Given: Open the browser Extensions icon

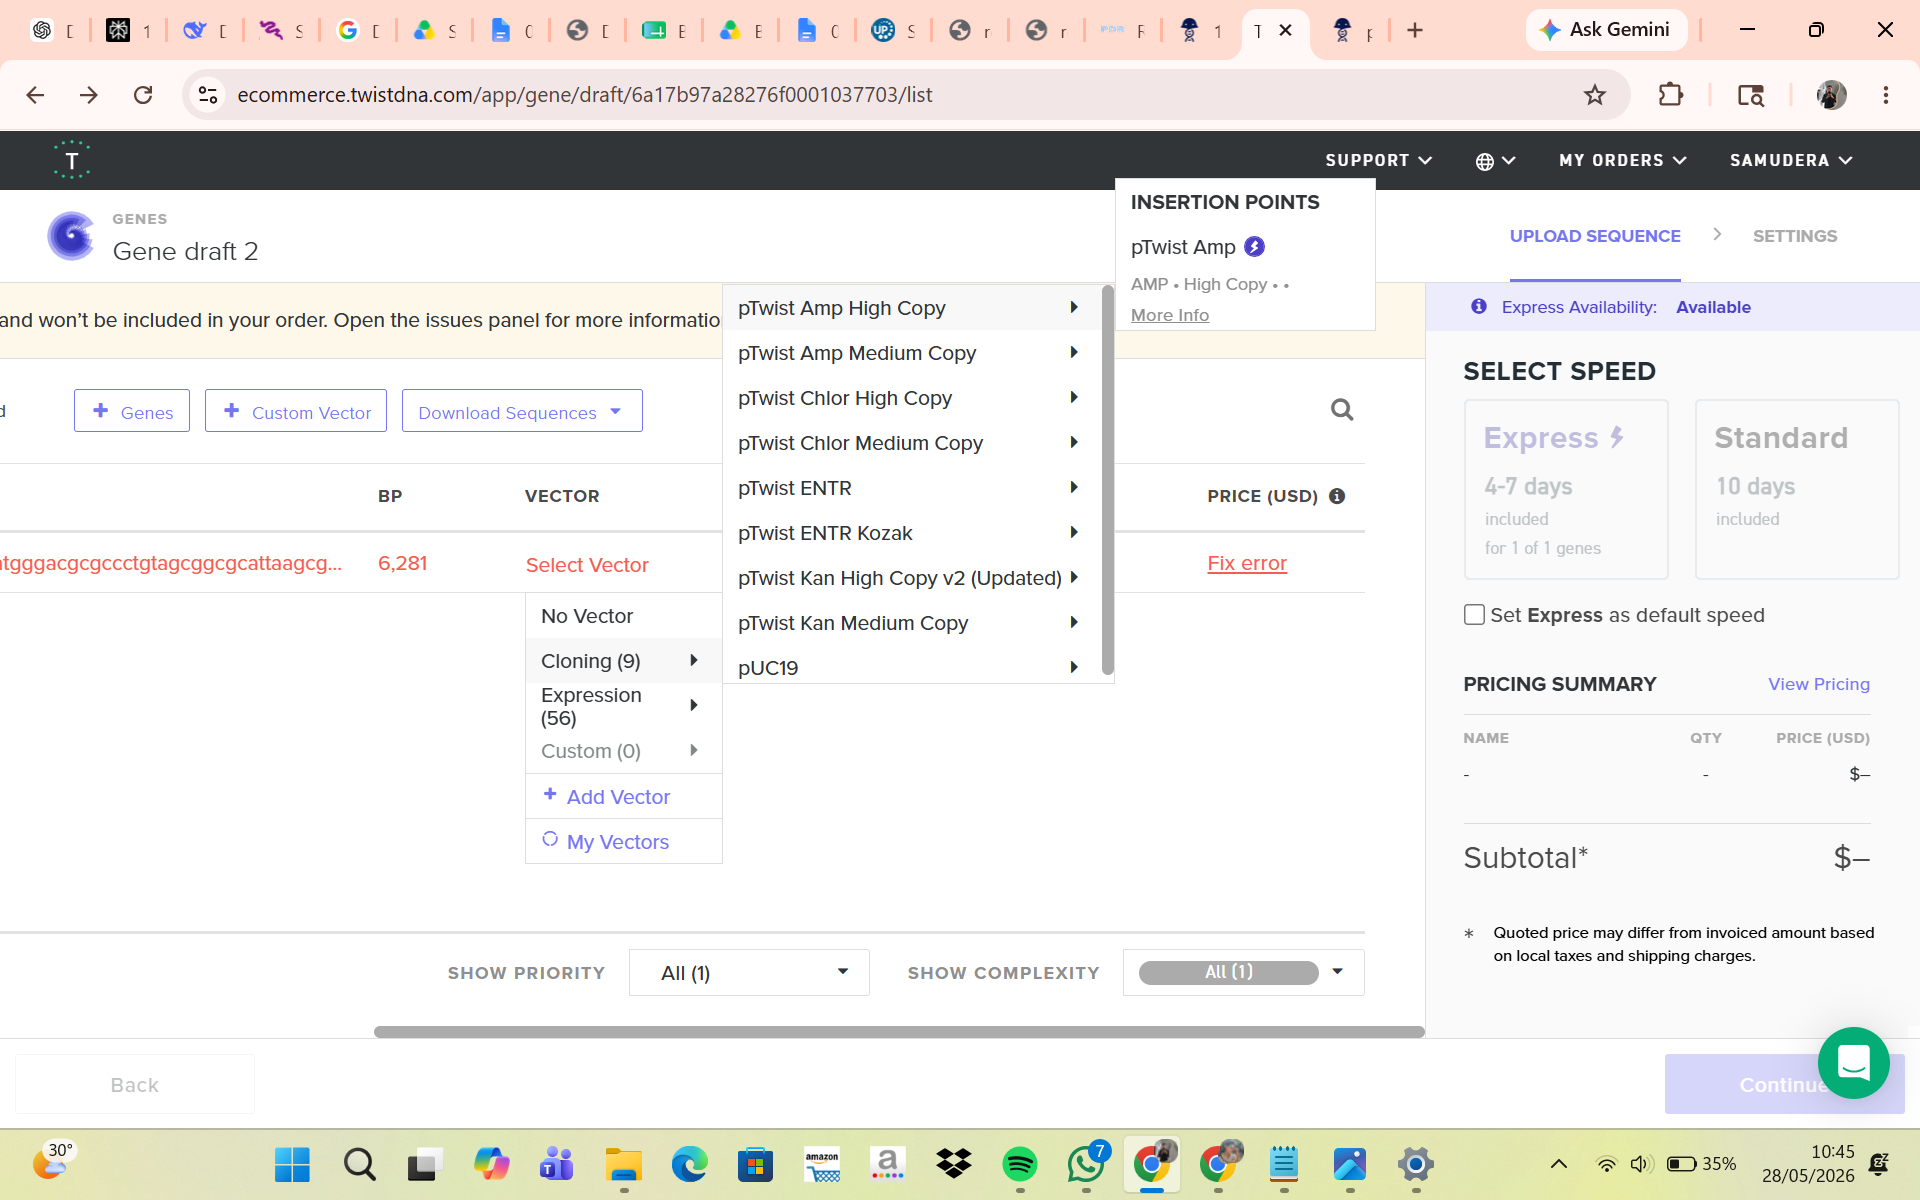Looking at the screenshot, I should (x=1670, y=95).
